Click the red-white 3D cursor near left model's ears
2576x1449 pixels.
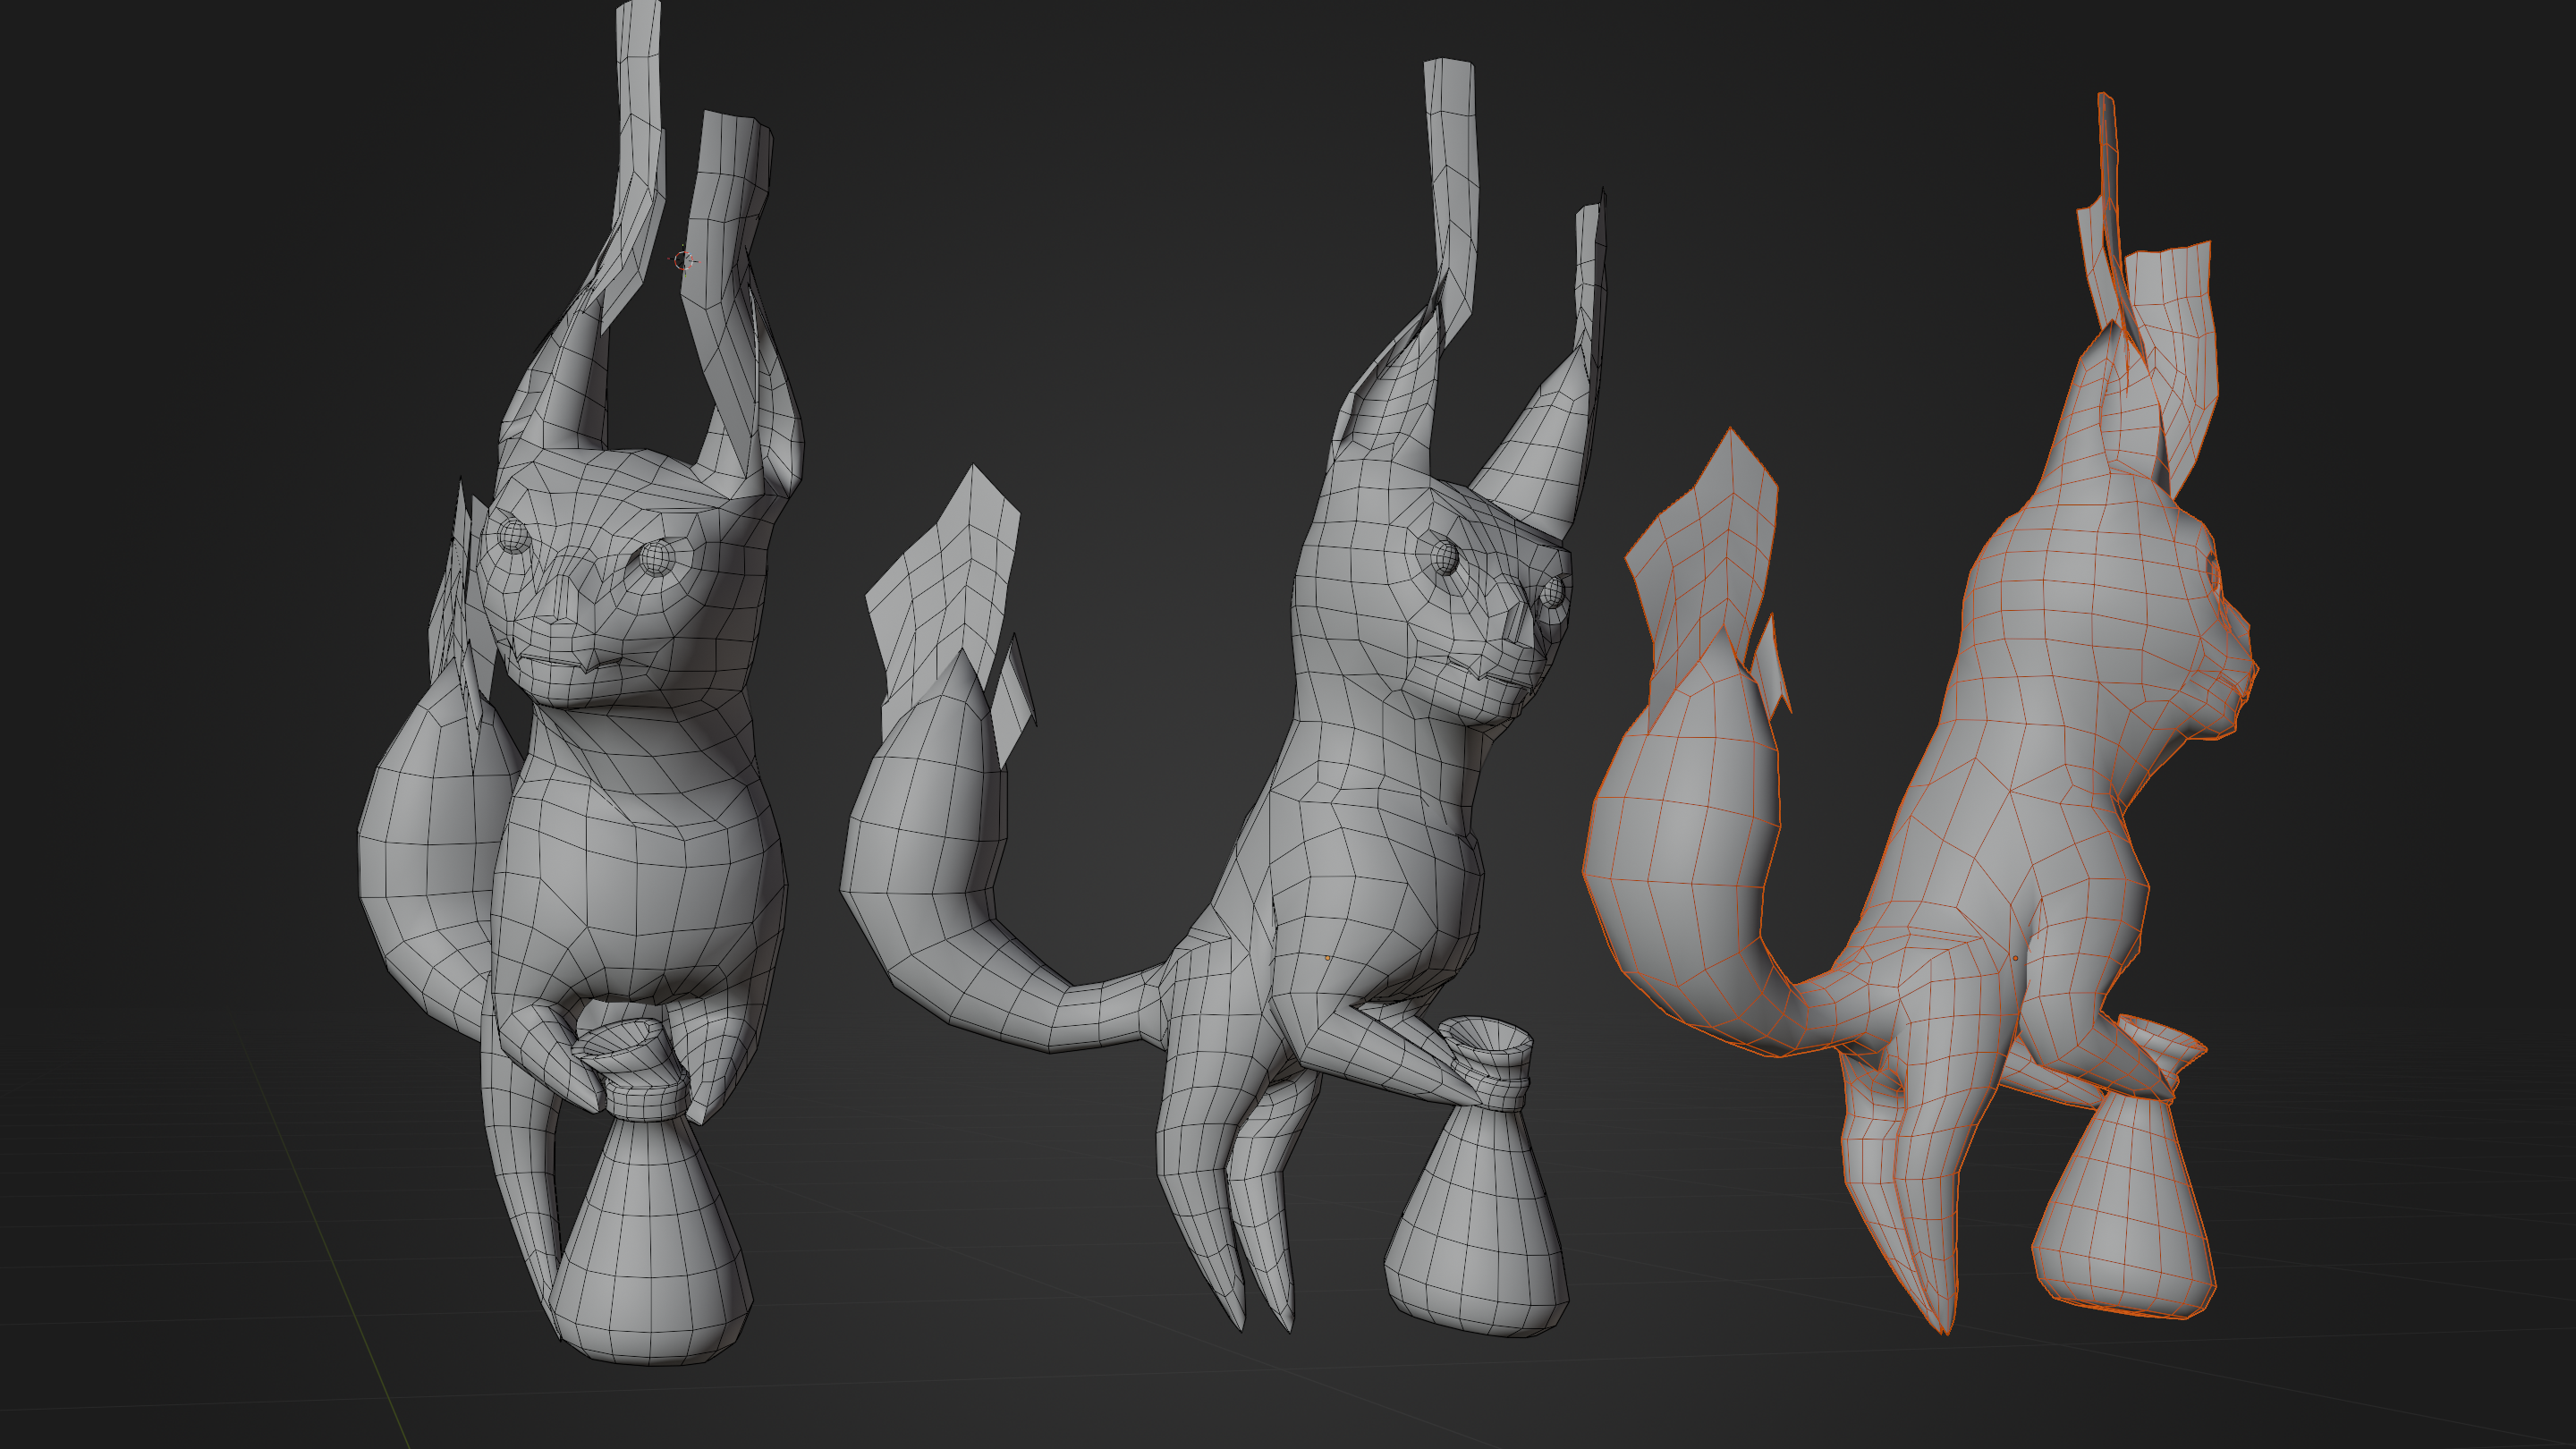click(683, 261)
